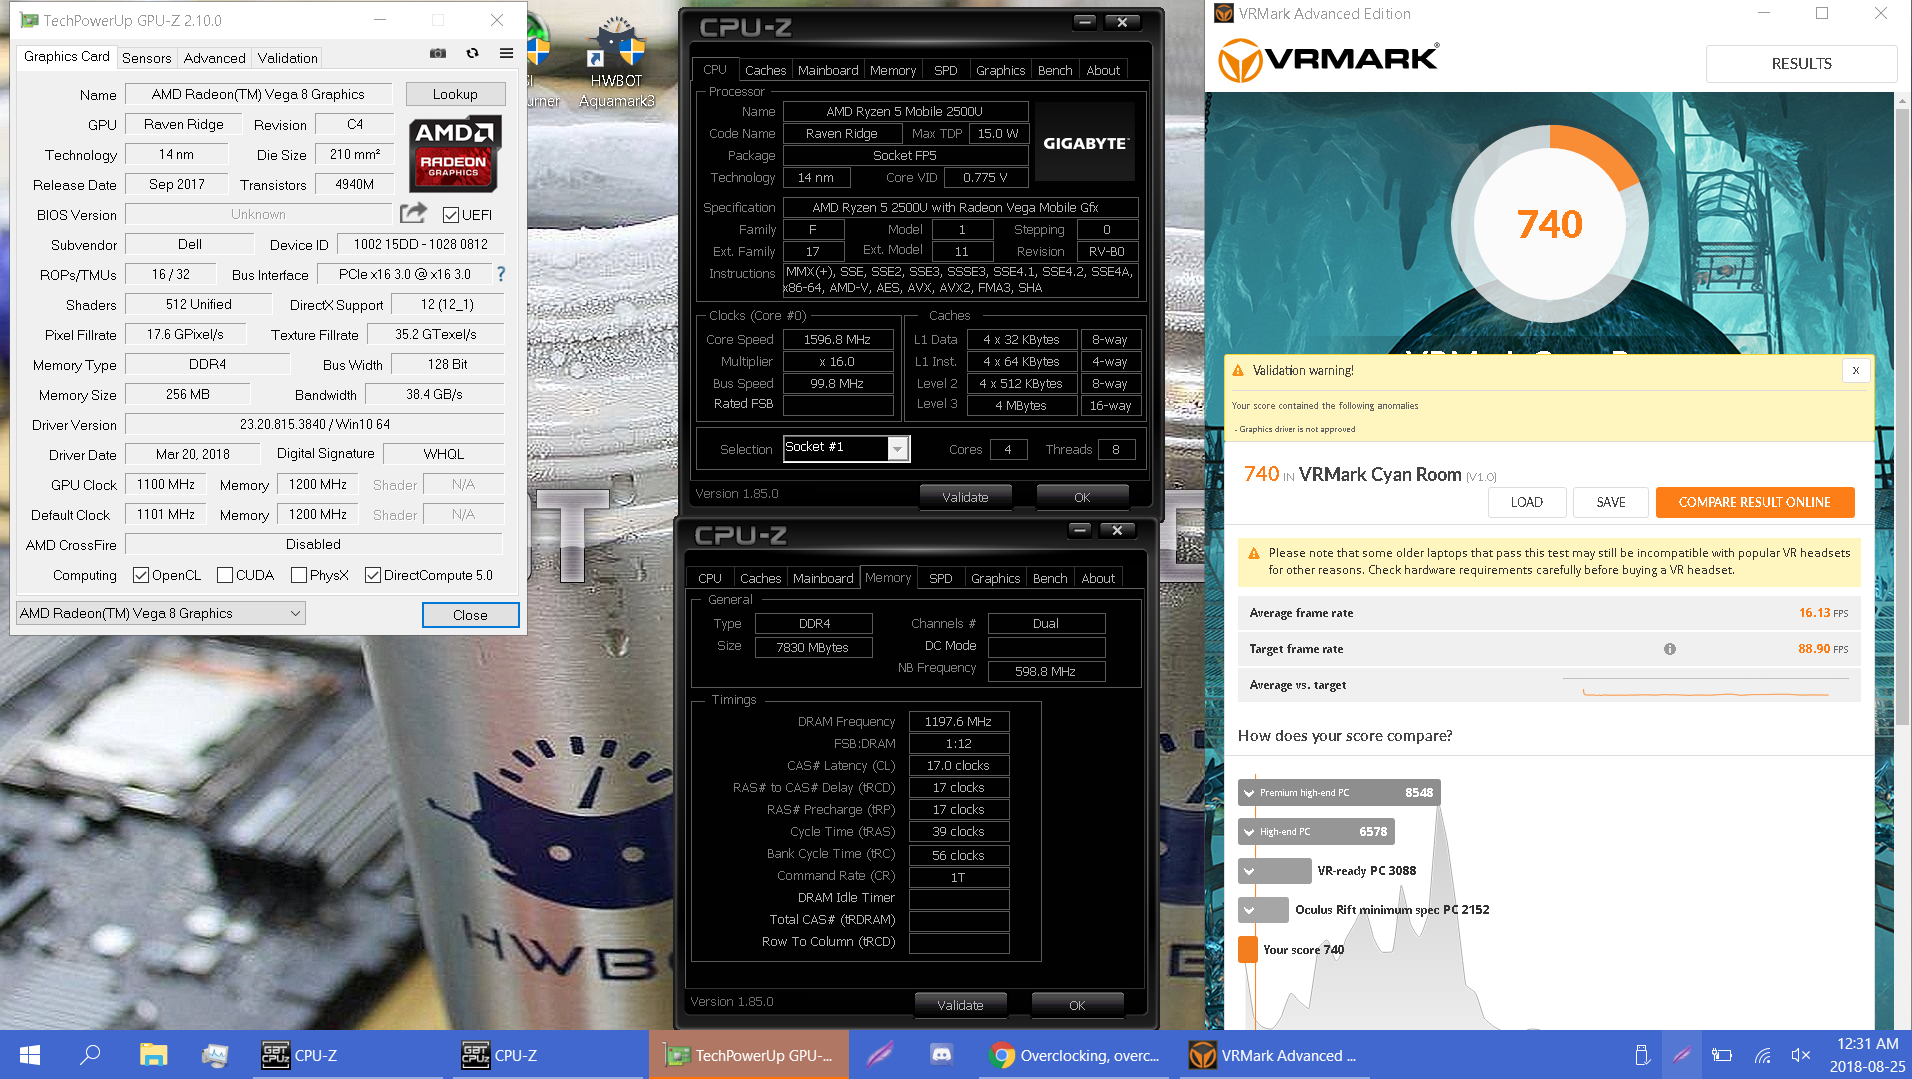
Task: Click VRMark RESULTS button
Action: [1801, 63]
